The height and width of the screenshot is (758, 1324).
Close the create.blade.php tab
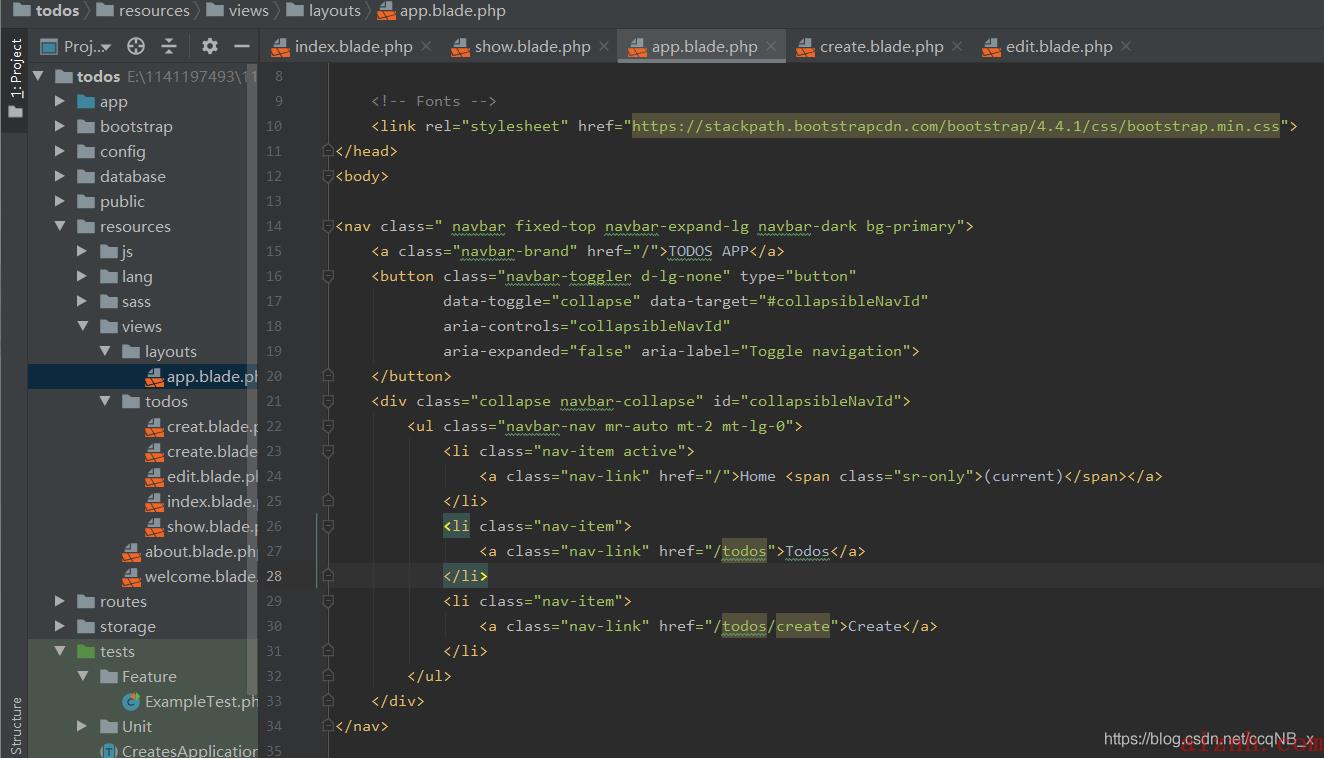(x=957, y=46)
